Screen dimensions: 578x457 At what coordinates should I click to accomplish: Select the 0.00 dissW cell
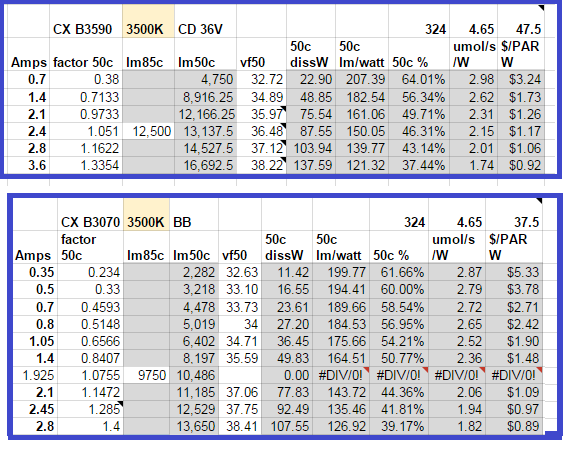coord(287,375)
